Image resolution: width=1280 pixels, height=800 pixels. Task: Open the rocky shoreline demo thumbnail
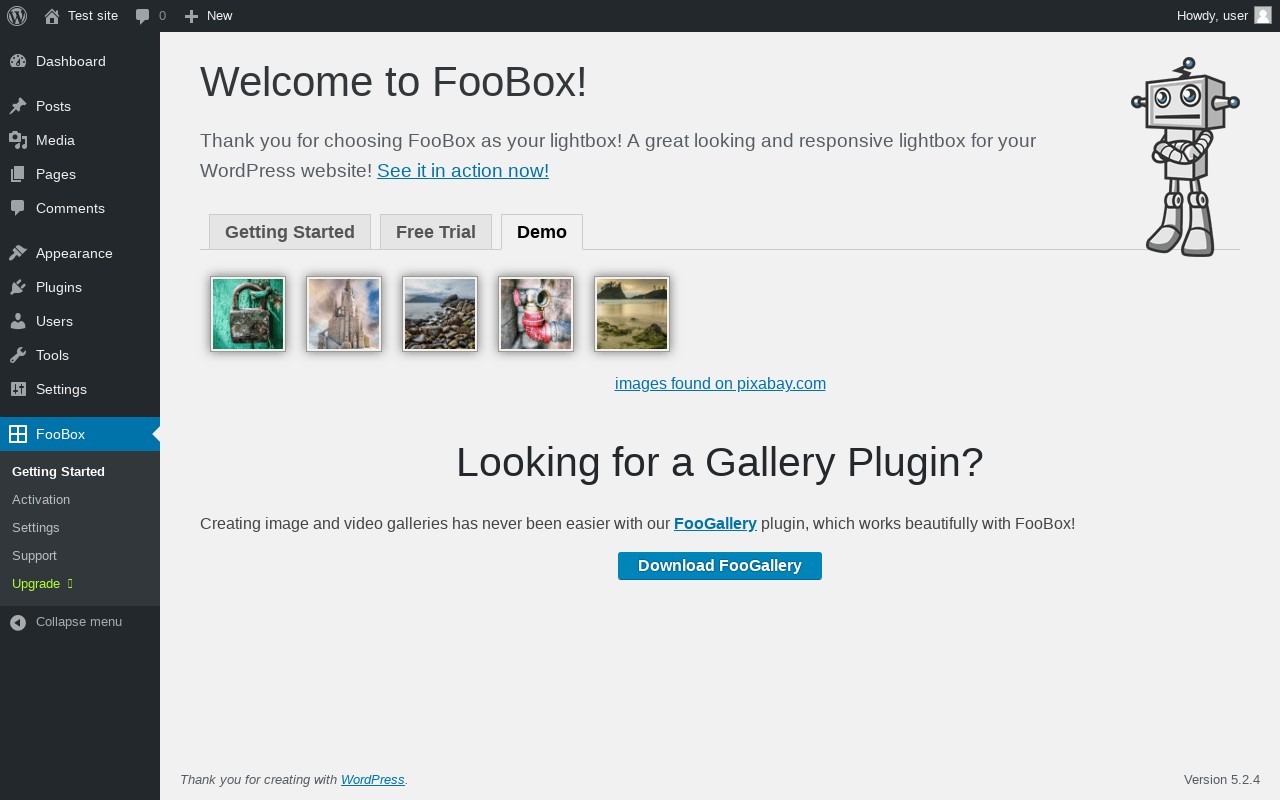coord(440,314)
